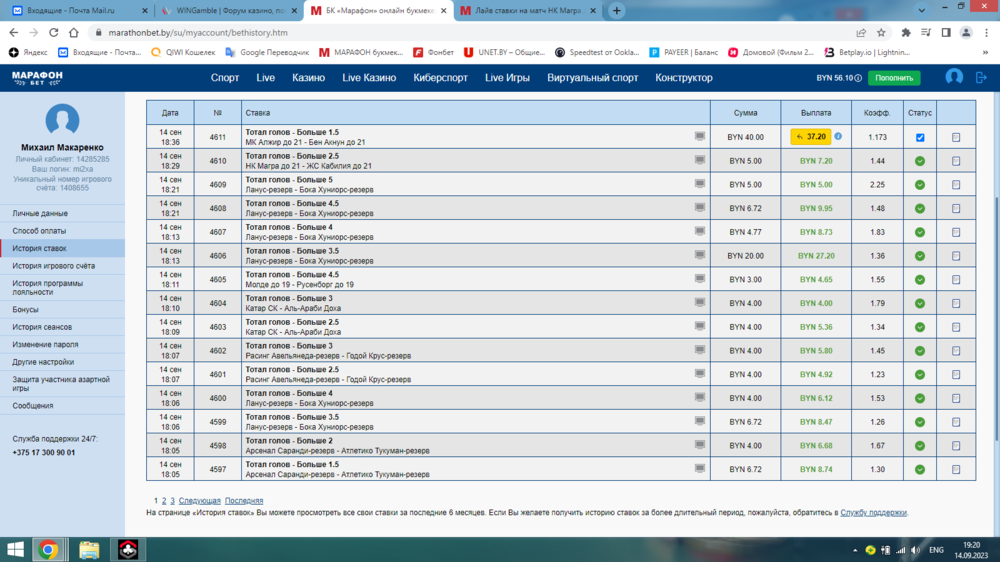1000x562 pixels.
Task: Click the Marathon Bet logo
Action: pos(37,78)
